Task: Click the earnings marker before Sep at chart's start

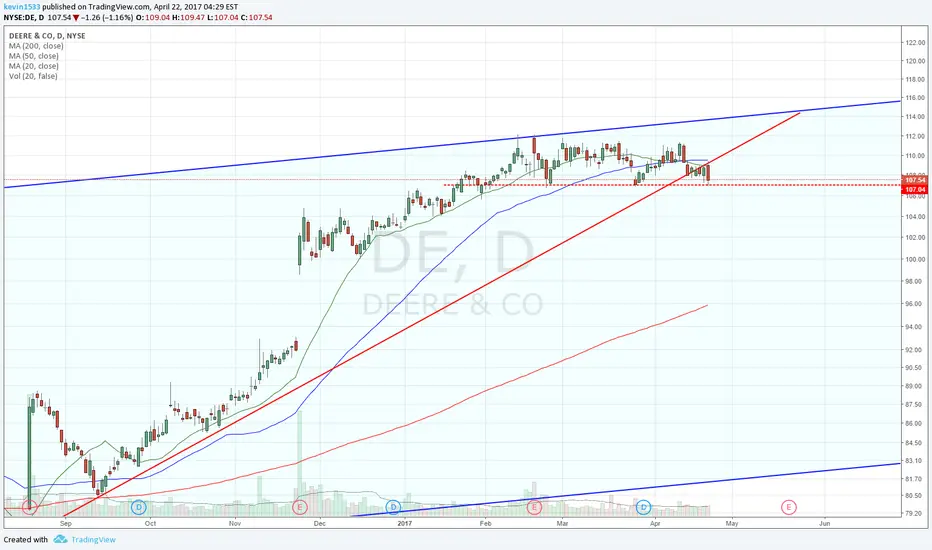Action: click(29, 507)
